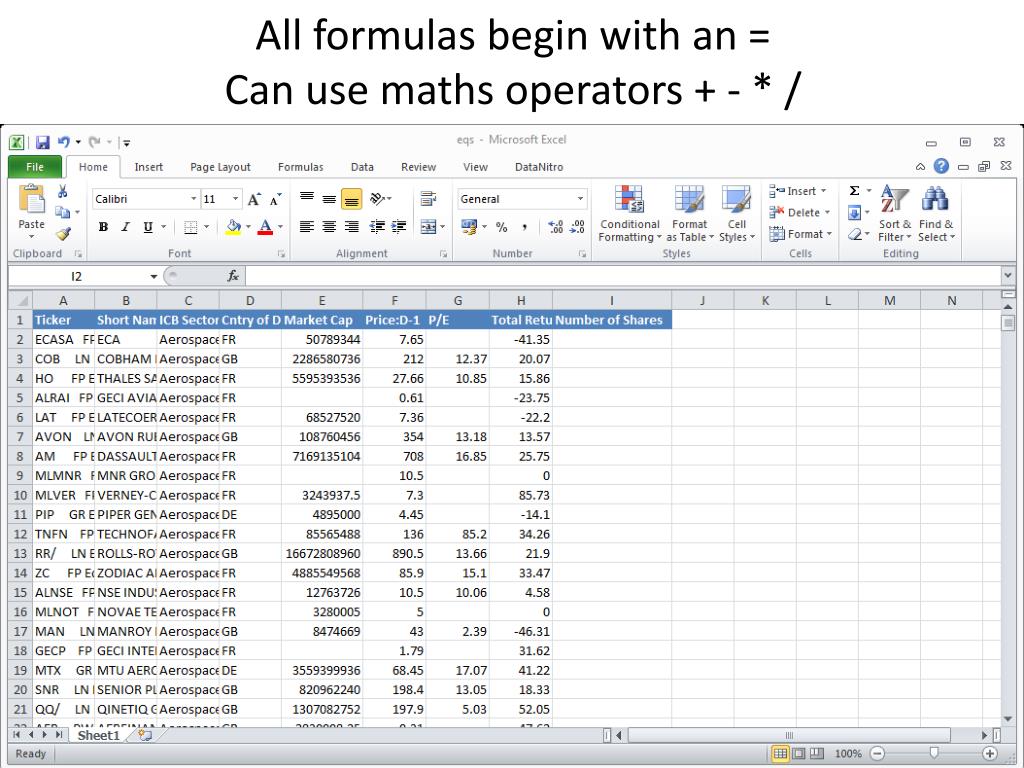Image resolution: width=1024 pixels, height=768 pixels.
Task: Toggle Italic formatting
Action: point(125,227)
